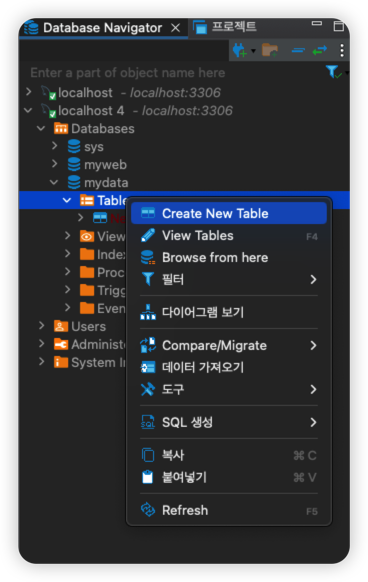
Task: Select the sys database icon
Action: (74, 146)
